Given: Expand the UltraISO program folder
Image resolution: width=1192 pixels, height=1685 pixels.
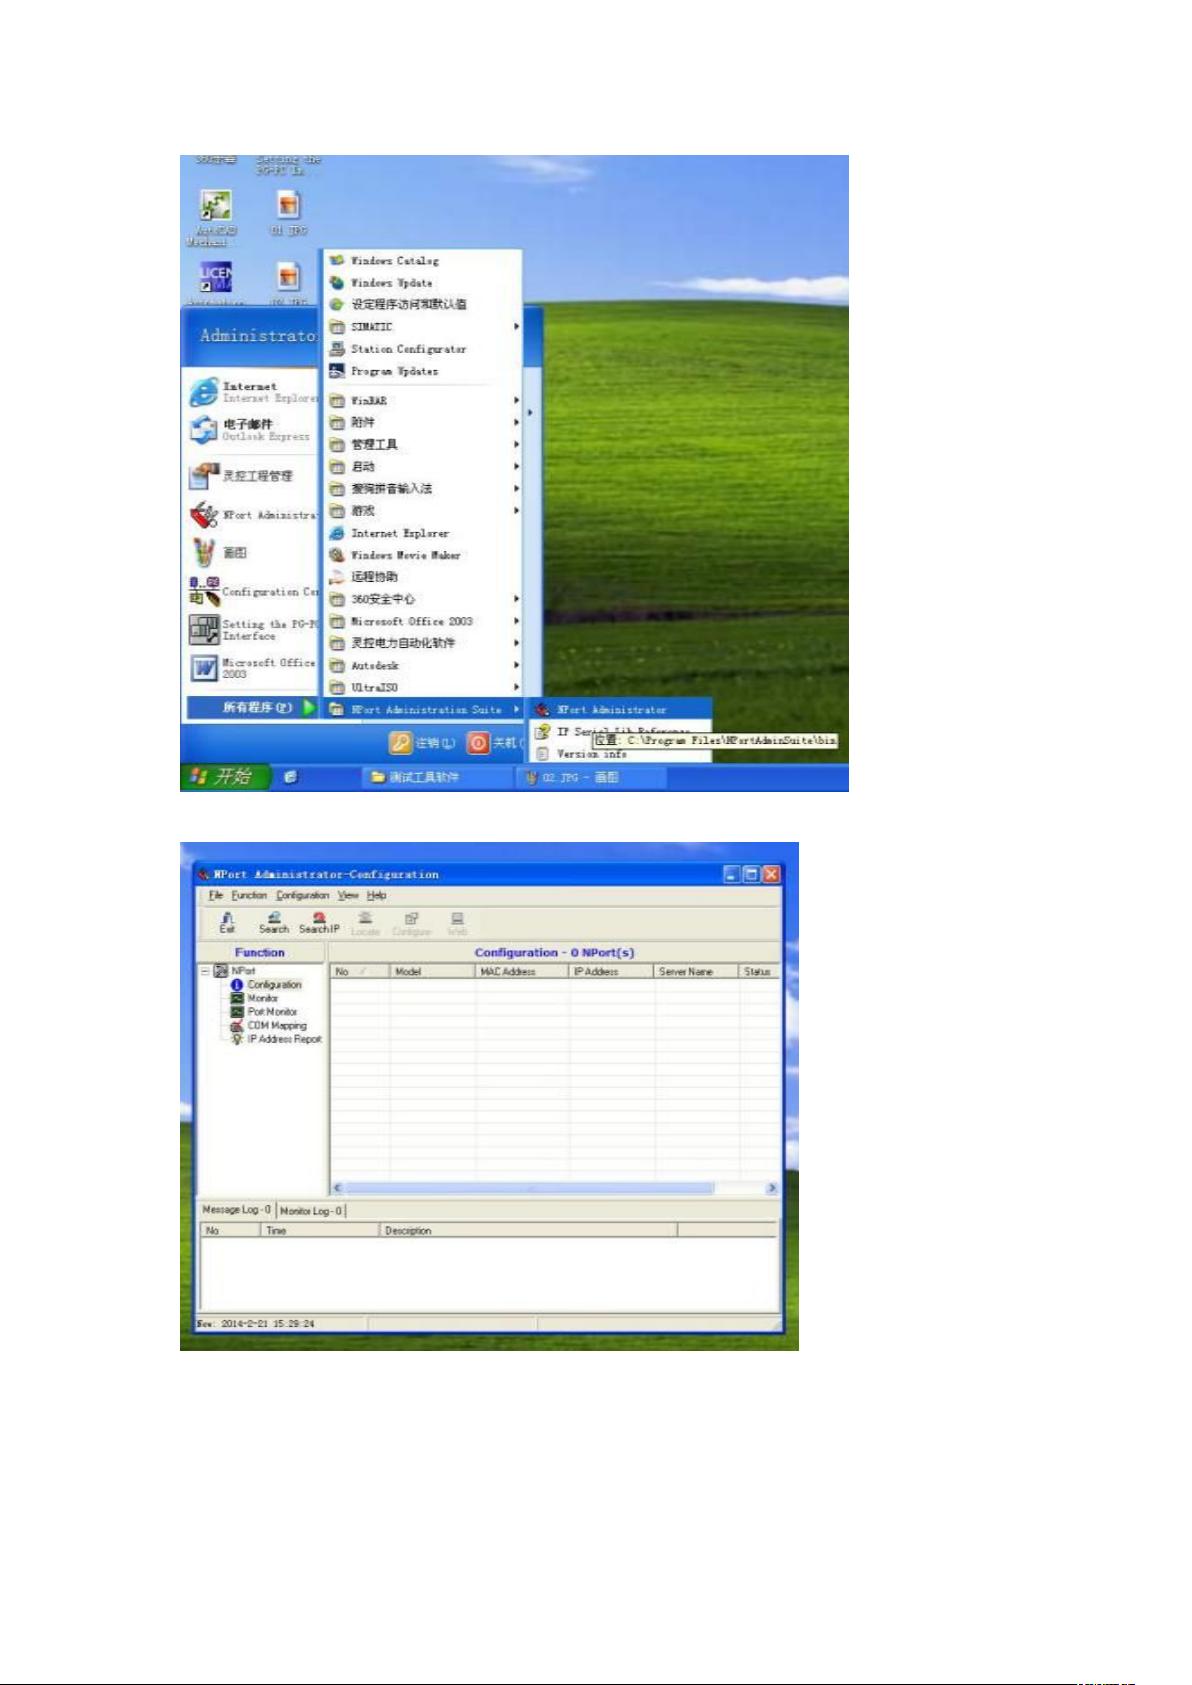Looking at the screenshot, I should pos(424,688).
